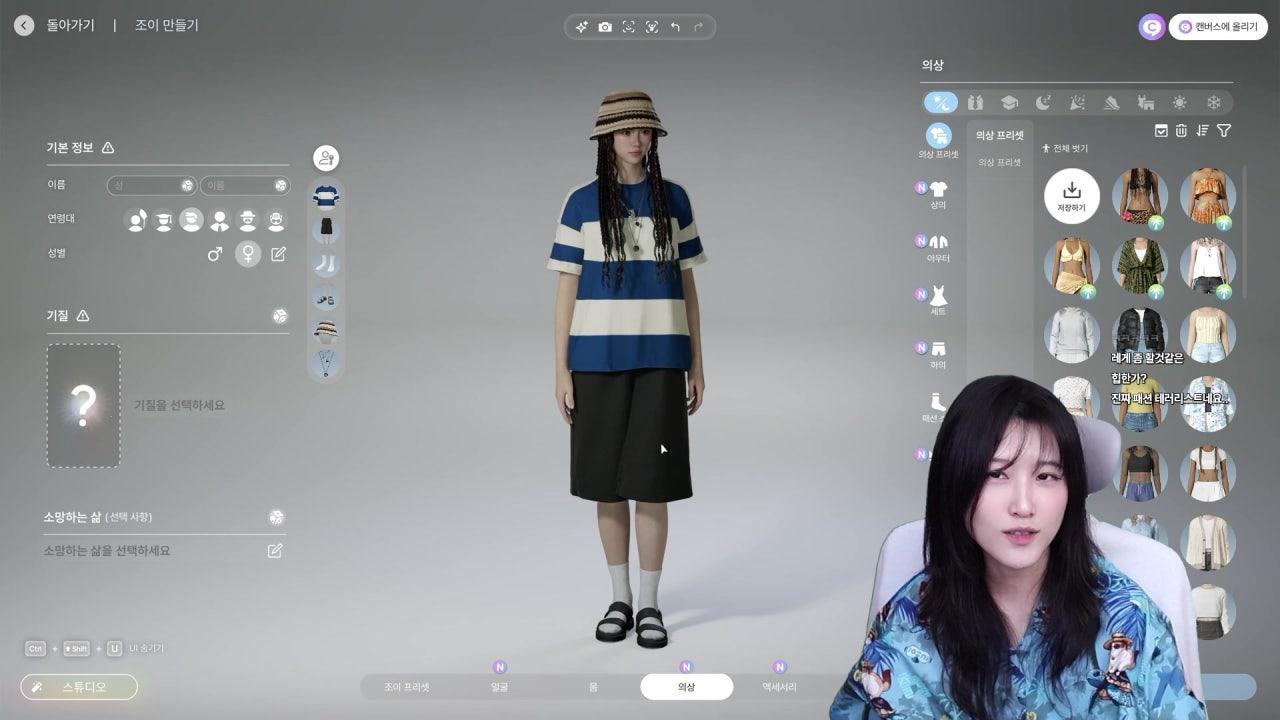Open 의상 프리셋 side category

pos(939,142)
